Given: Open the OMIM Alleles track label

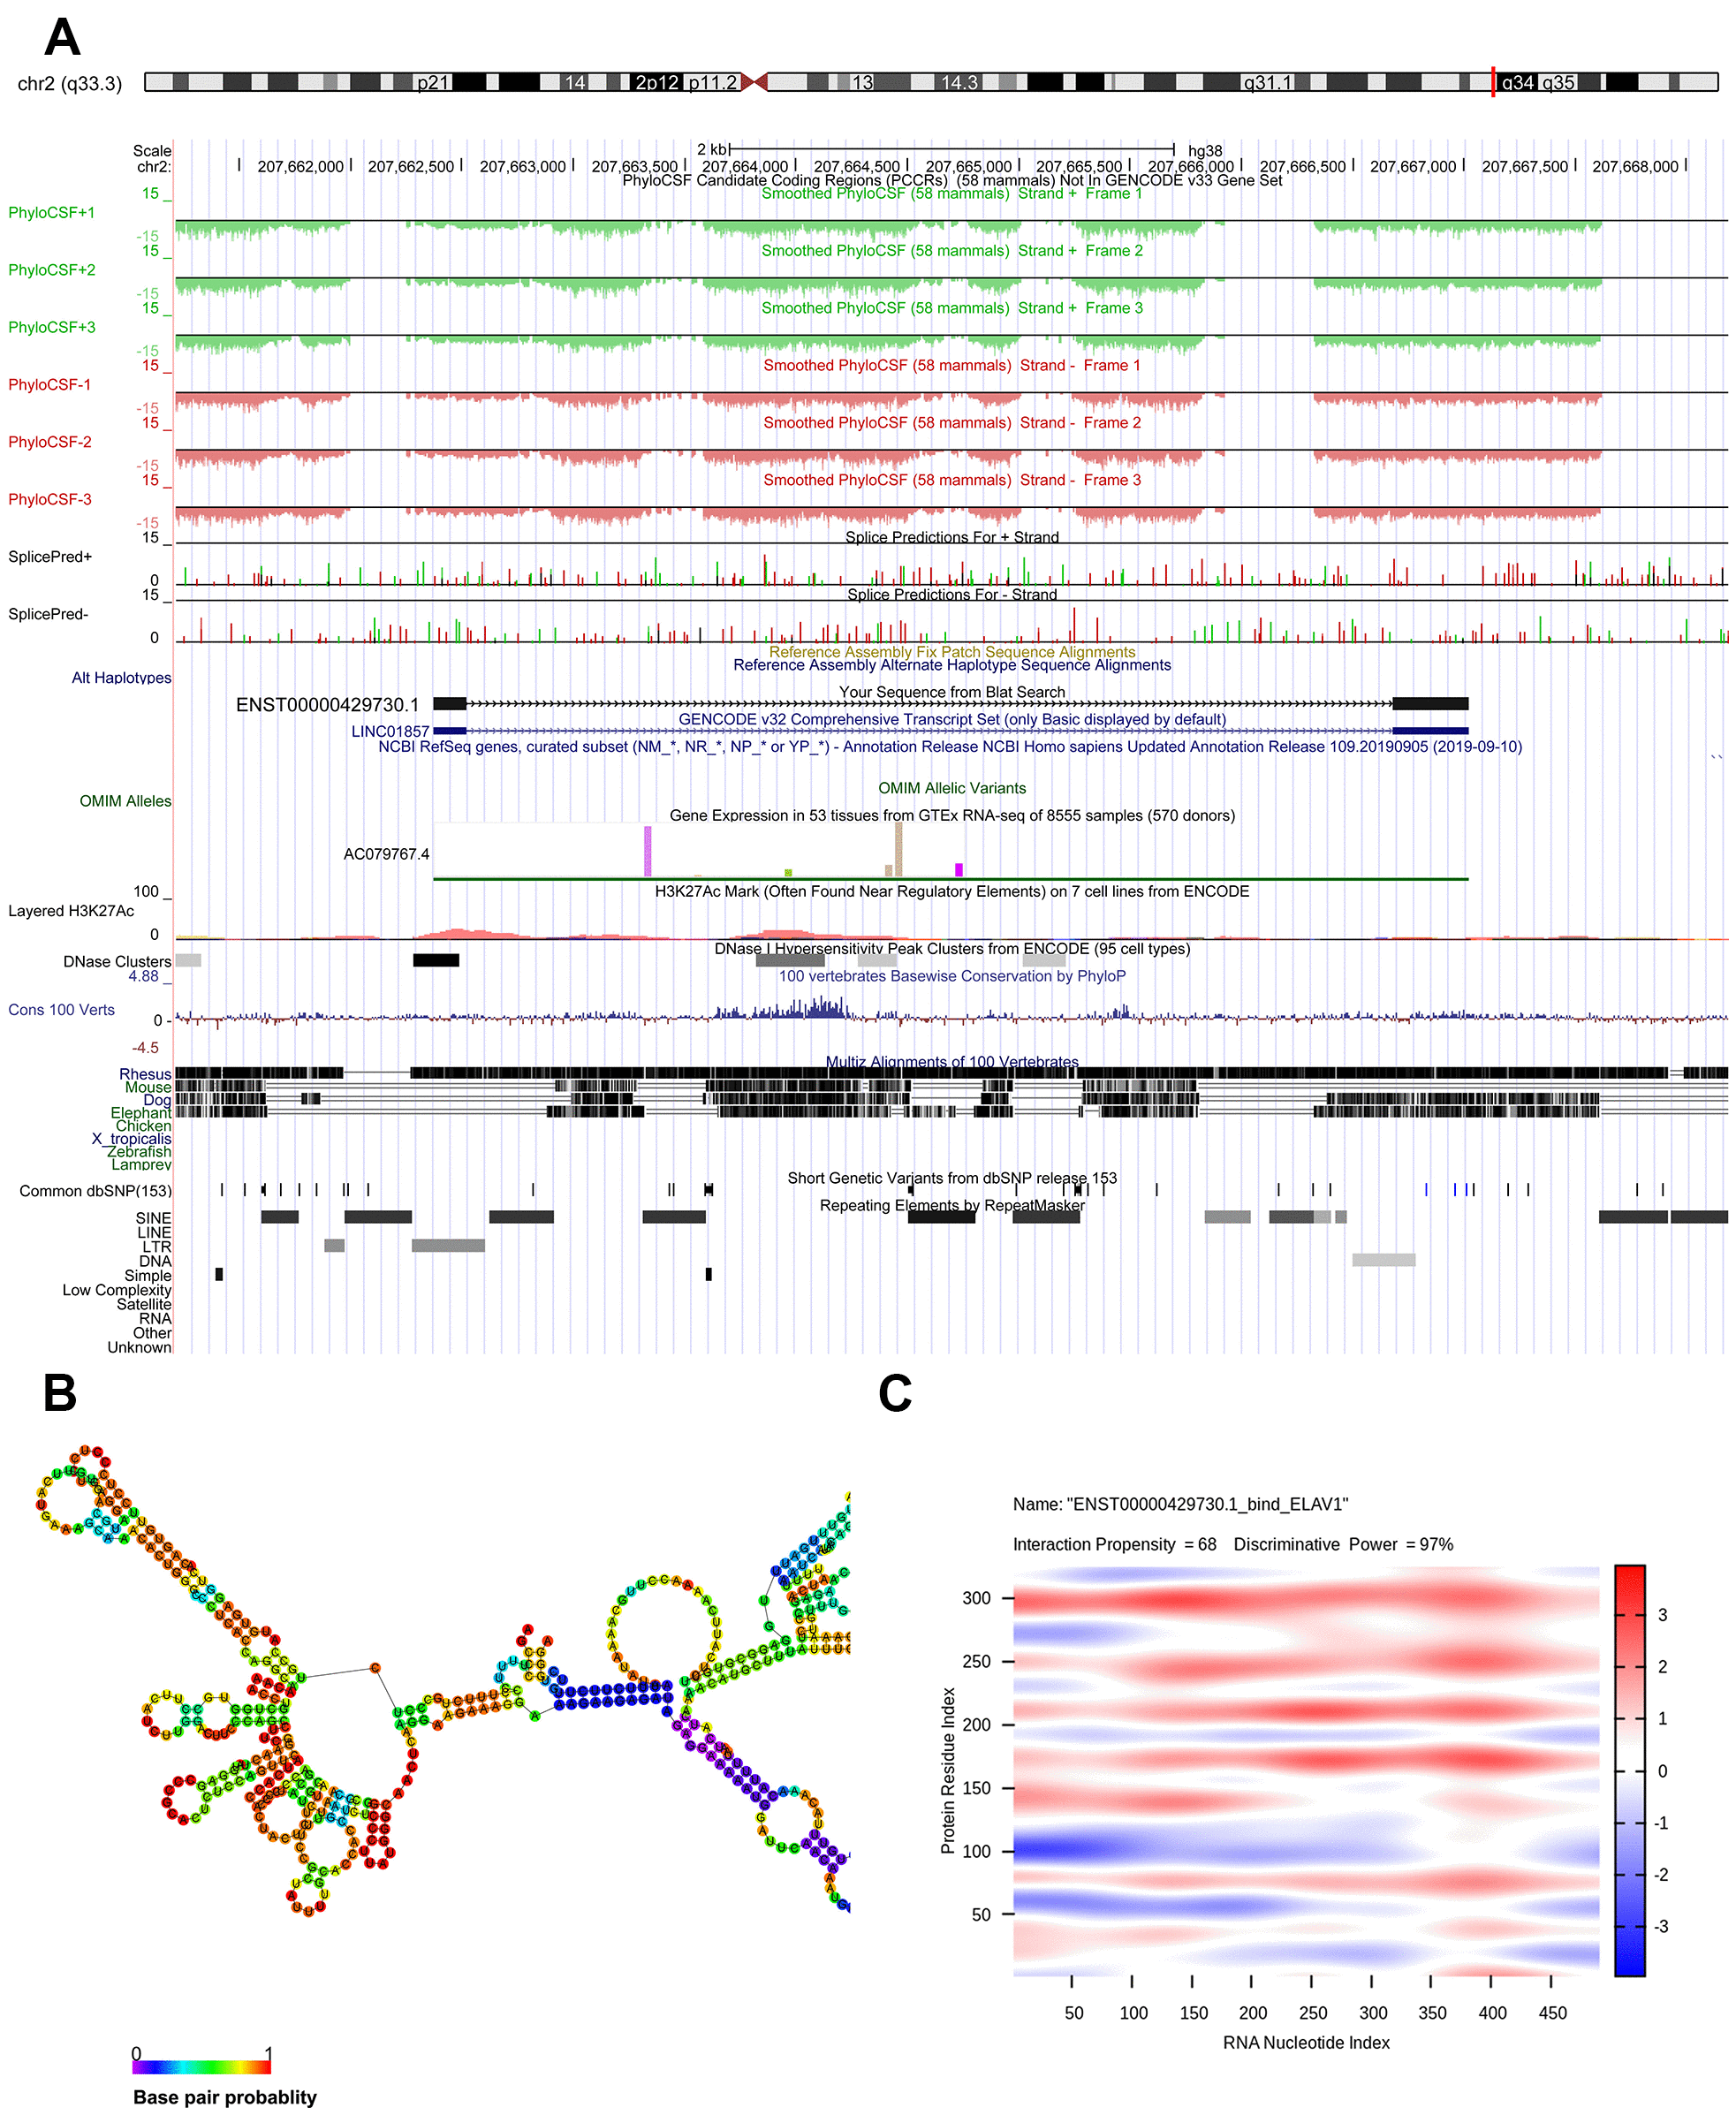Looking at the screenshot, I should coord(125,801).
